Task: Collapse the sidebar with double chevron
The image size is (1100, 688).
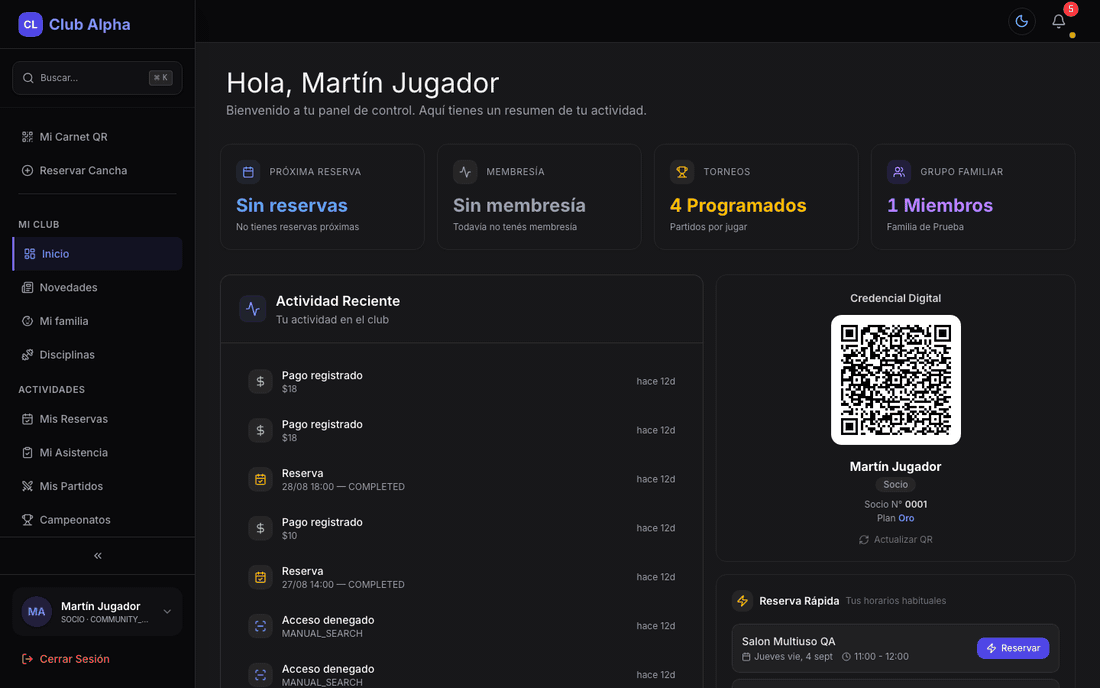Action: pos(98,555)
